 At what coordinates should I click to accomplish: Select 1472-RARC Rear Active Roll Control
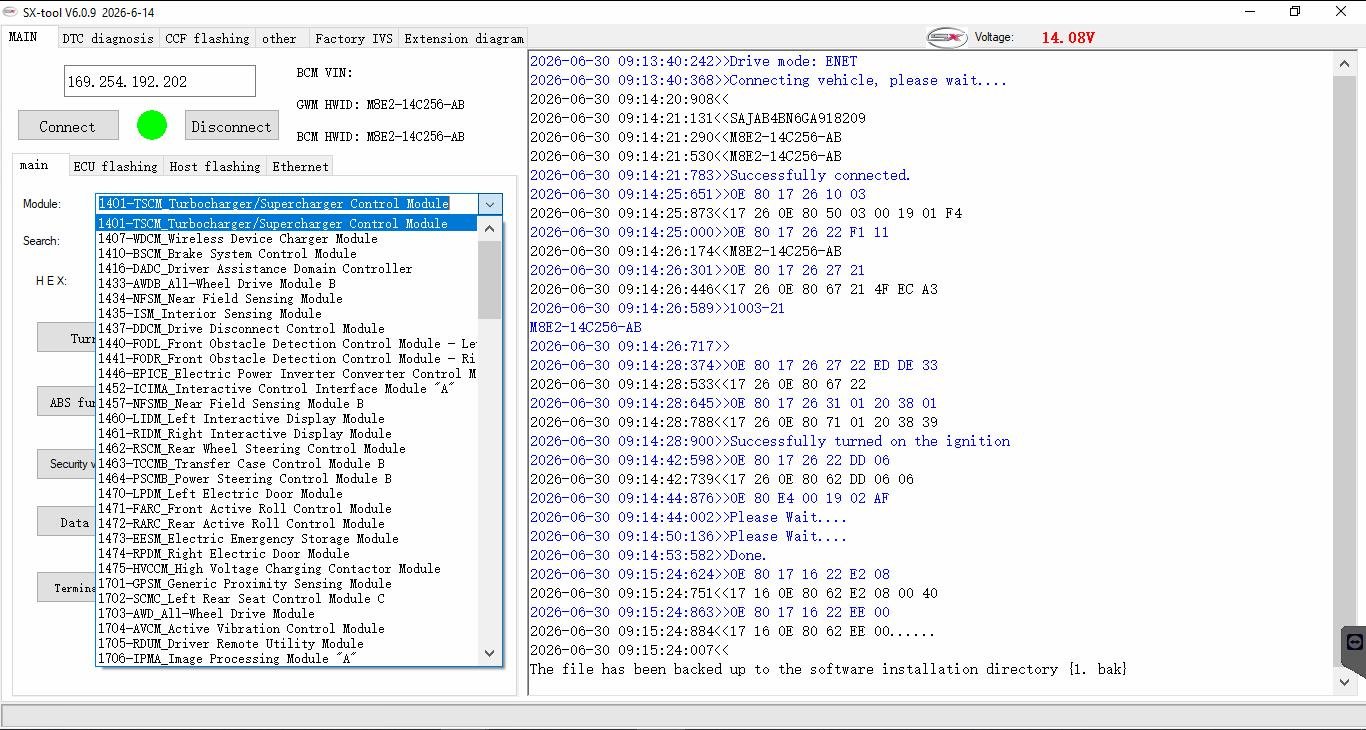pos(287,524)
